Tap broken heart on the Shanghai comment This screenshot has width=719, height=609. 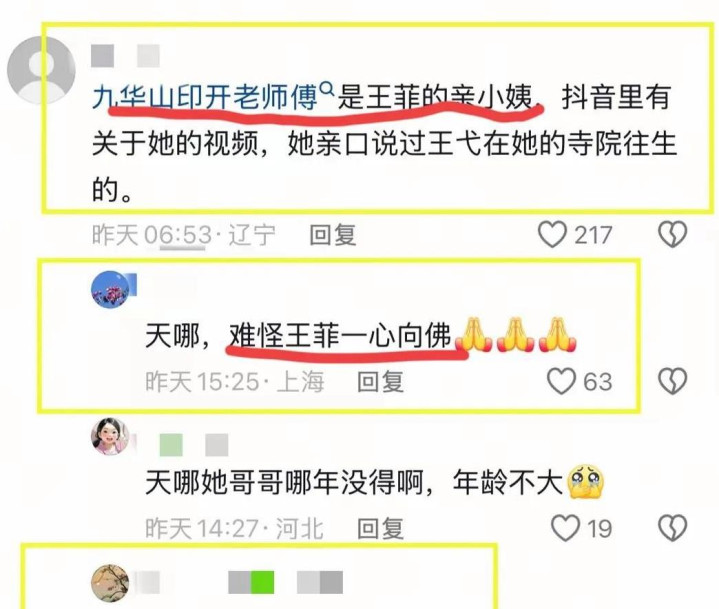tap(672, 381)
